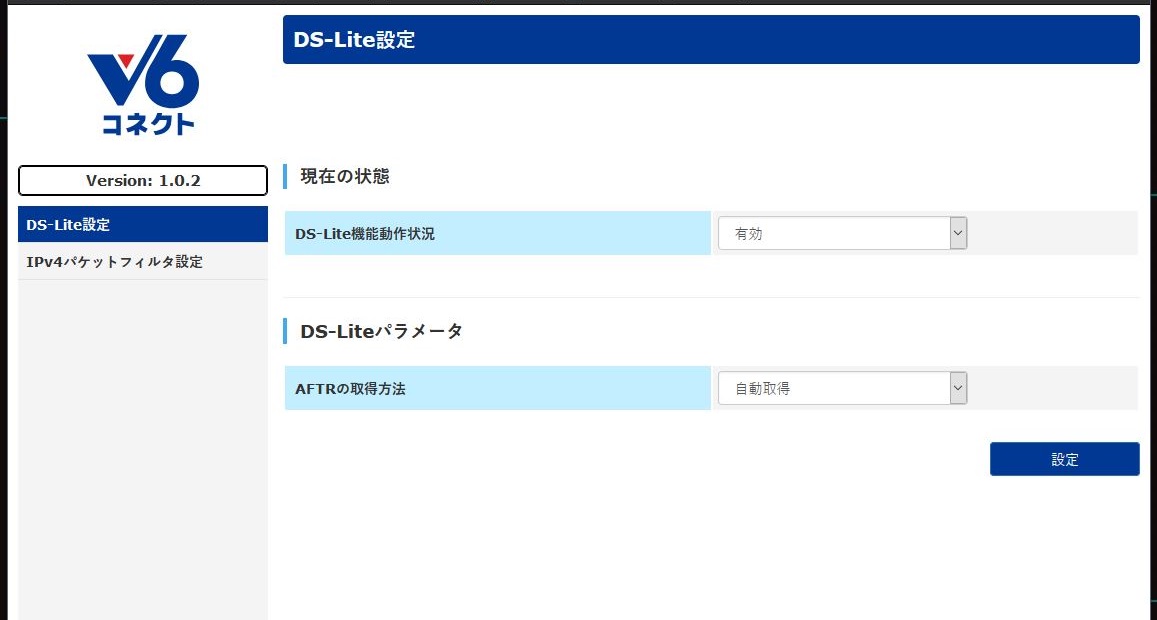Open the 有効 status dropdown
The height and width of the screenshot is (620, 1157).
pos(842,233)
